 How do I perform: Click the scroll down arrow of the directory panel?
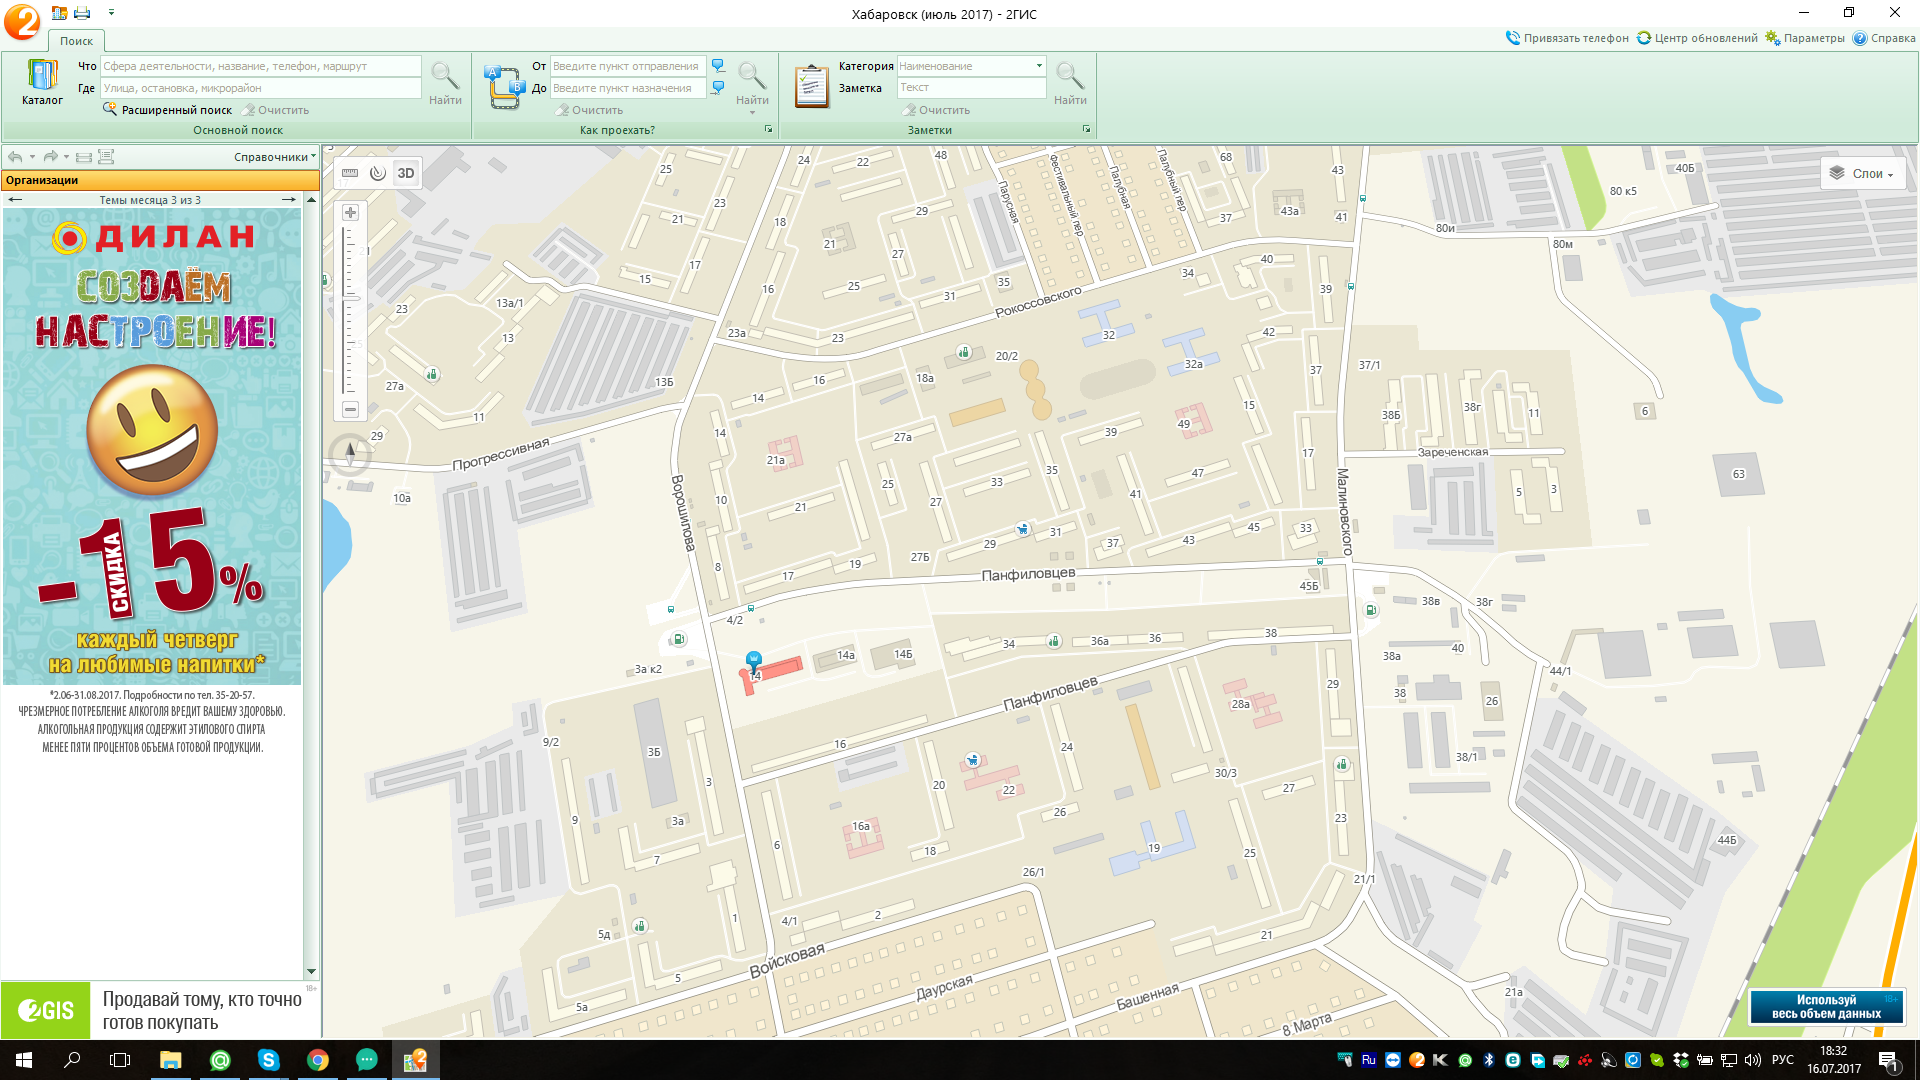[x=311, y=971]
